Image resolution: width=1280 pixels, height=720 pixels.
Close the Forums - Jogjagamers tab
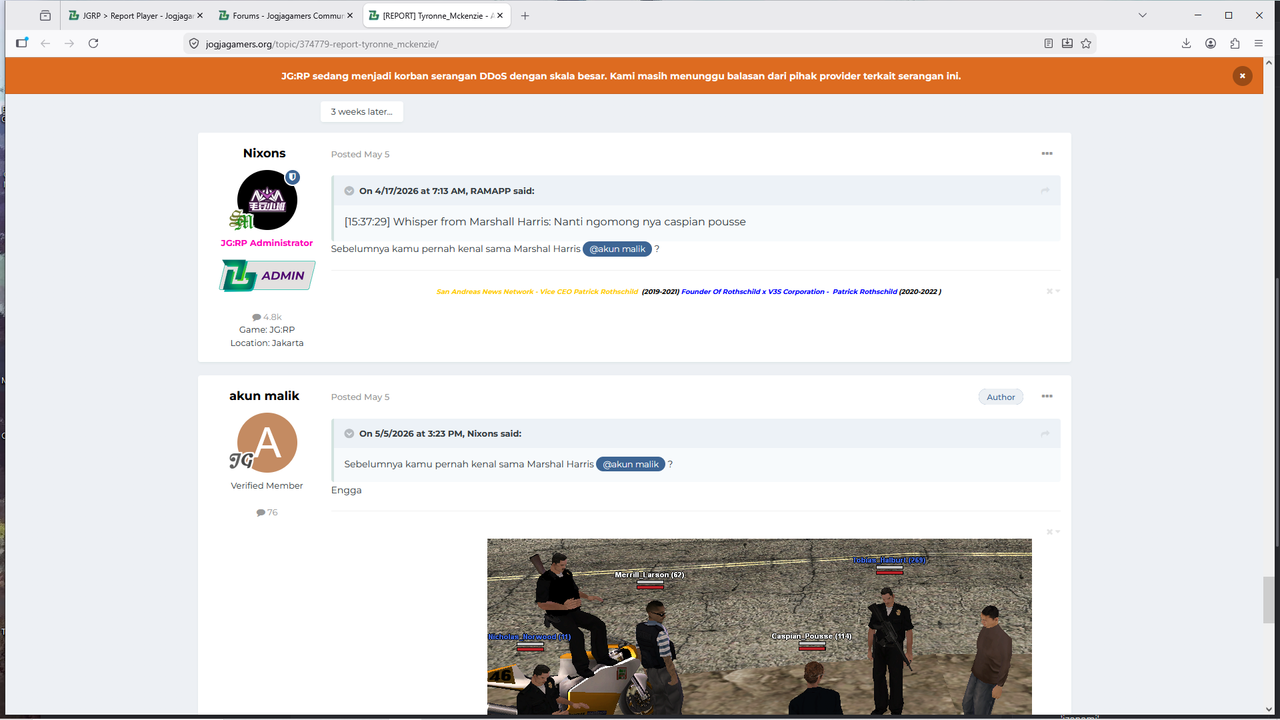pyautogui.click(x=349, y=16)
